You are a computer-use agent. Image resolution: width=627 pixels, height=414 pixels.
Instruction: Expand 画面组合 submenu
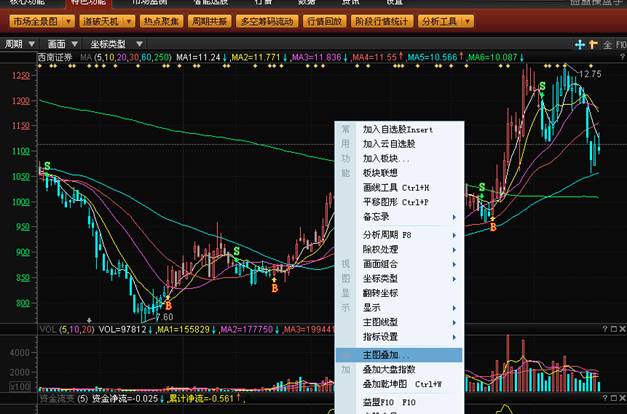454,264
